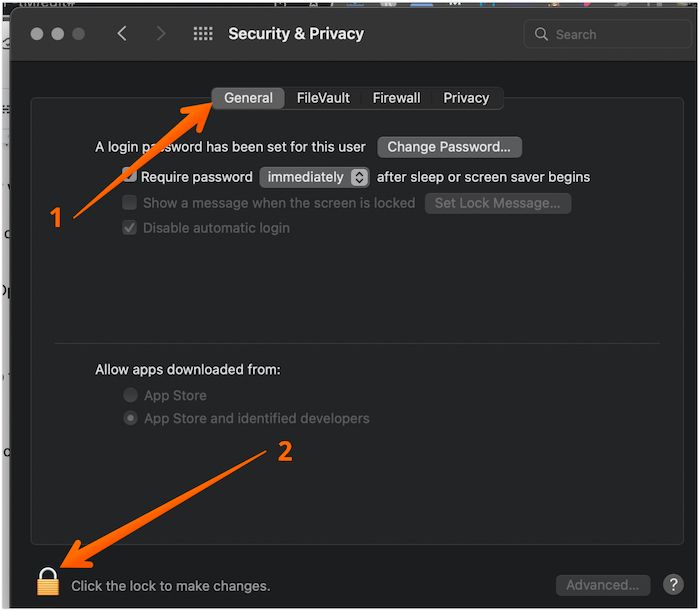Switch to the FileVault tab
700x611 pixels.
[323, 98]
